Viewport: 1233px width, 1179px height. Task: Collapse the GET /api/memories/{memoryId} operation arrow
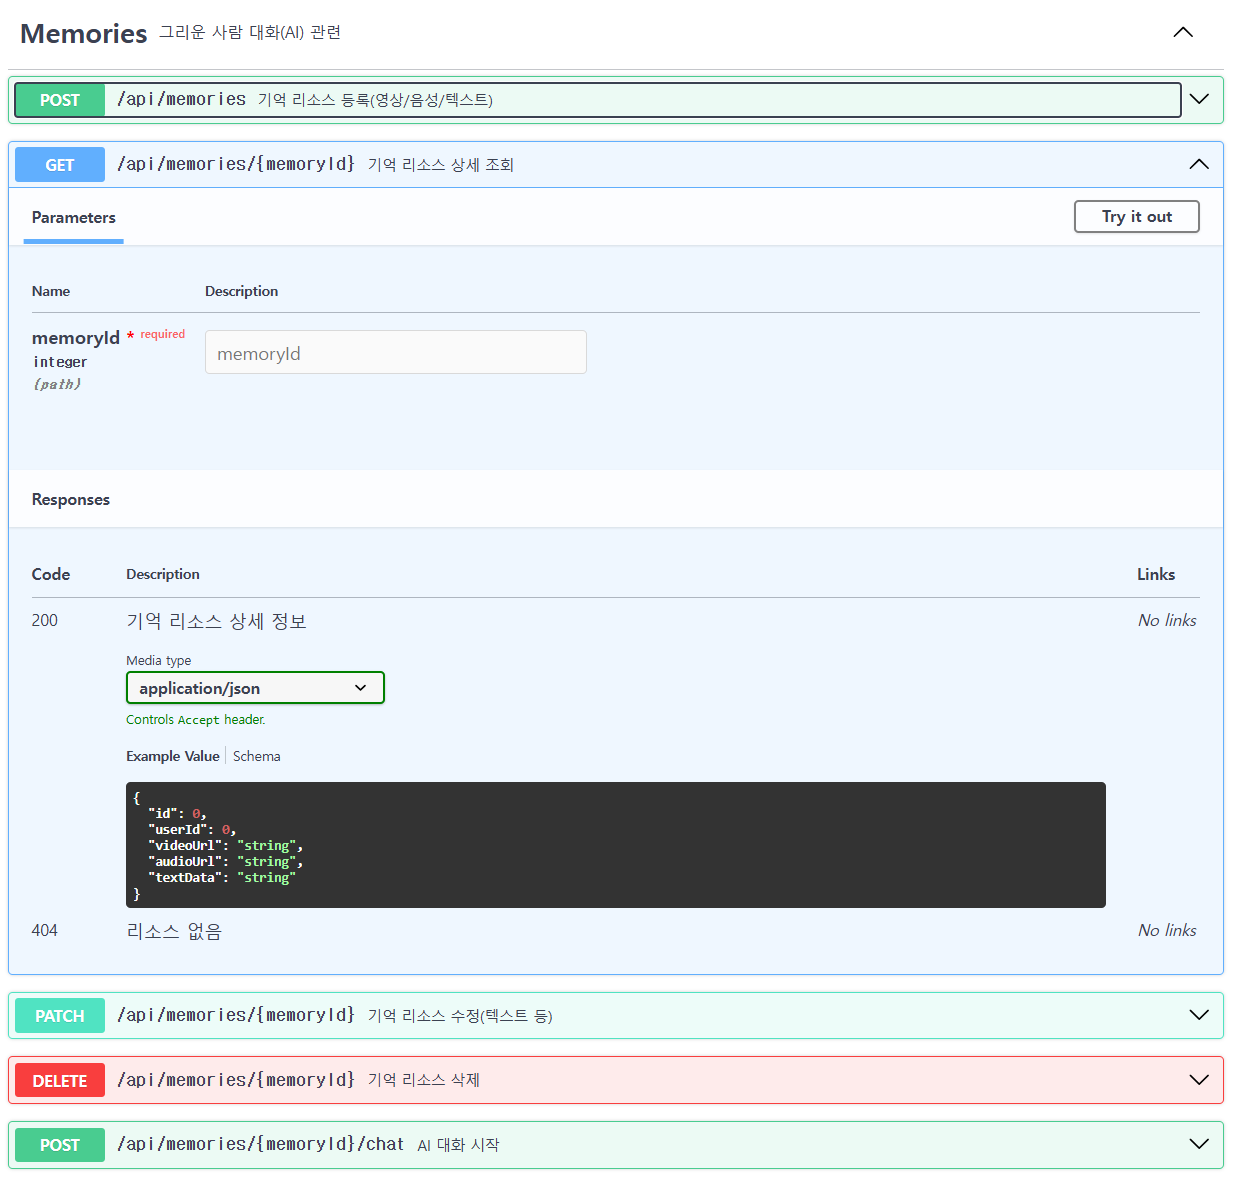coord(1199,164)
